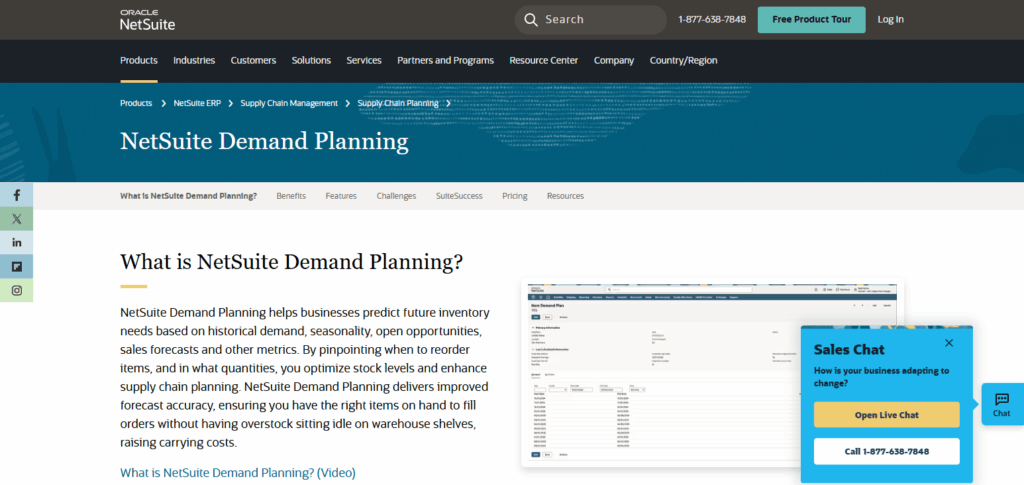Jump to the Pricing section

click(x=515, y=196)
